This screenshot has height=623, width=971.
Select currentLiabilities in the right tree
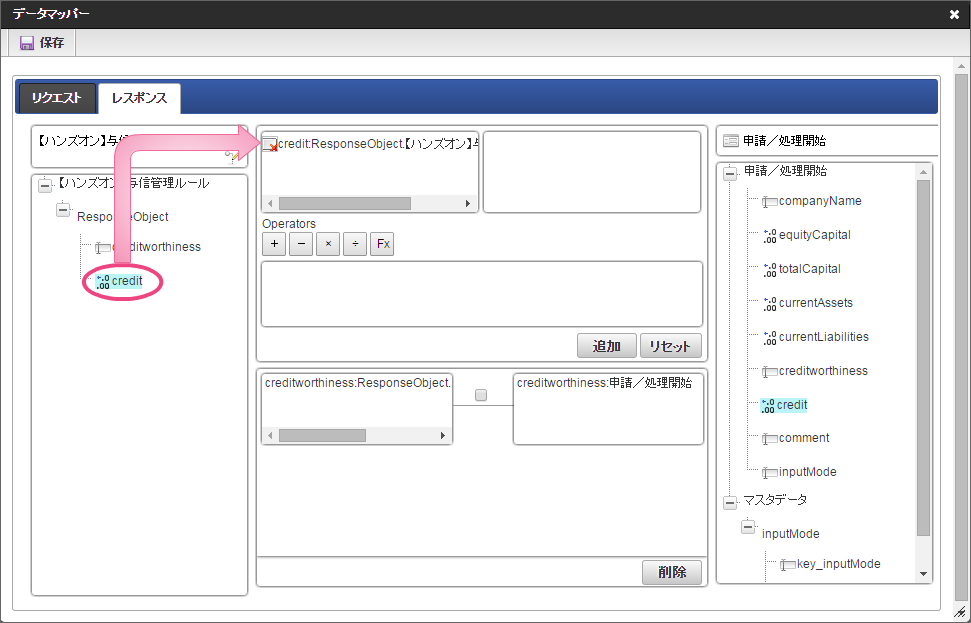pos(824,338)
